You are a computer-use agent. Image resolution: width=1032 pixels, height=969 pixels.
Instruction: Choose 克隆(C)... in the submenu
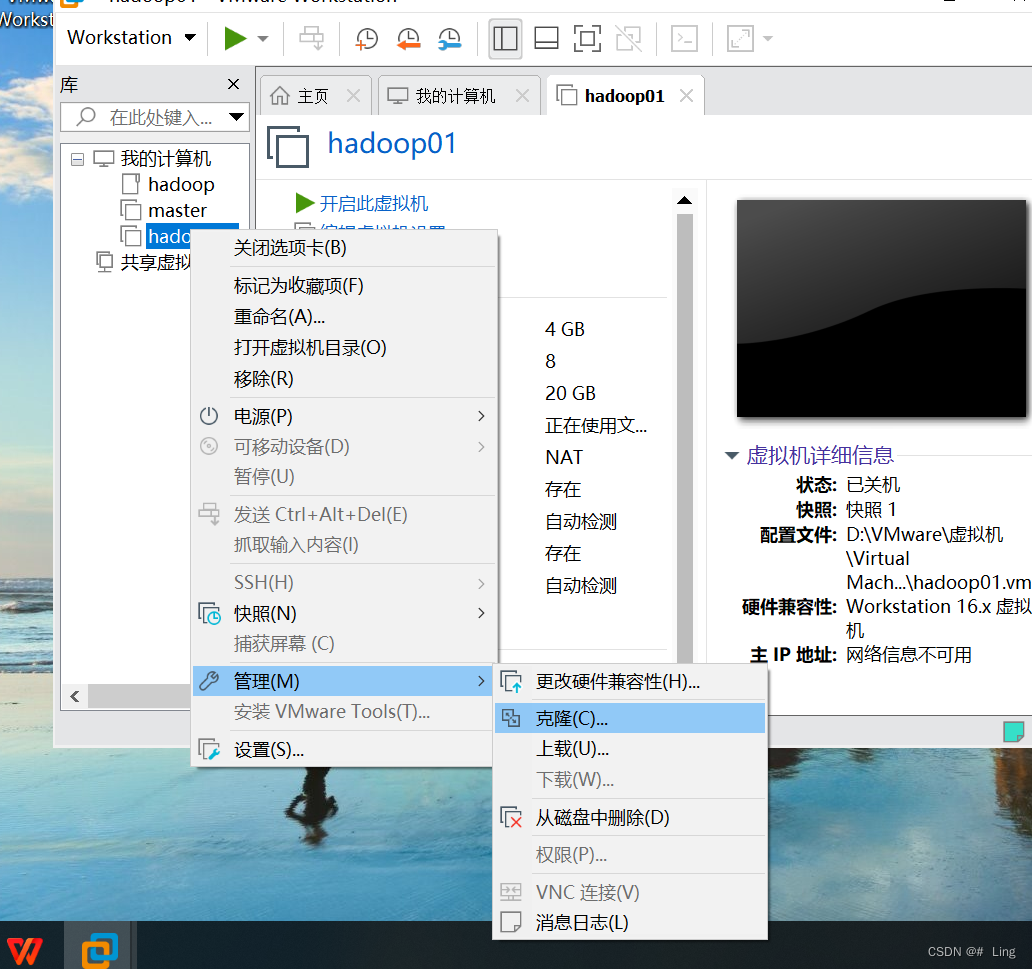[x=630, y=718]
